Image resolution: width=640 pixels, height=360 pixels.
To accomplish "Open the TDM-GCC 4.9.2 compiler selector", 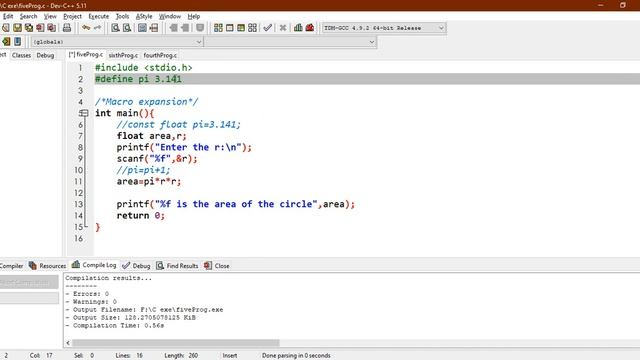I will [x=383, y=28].
